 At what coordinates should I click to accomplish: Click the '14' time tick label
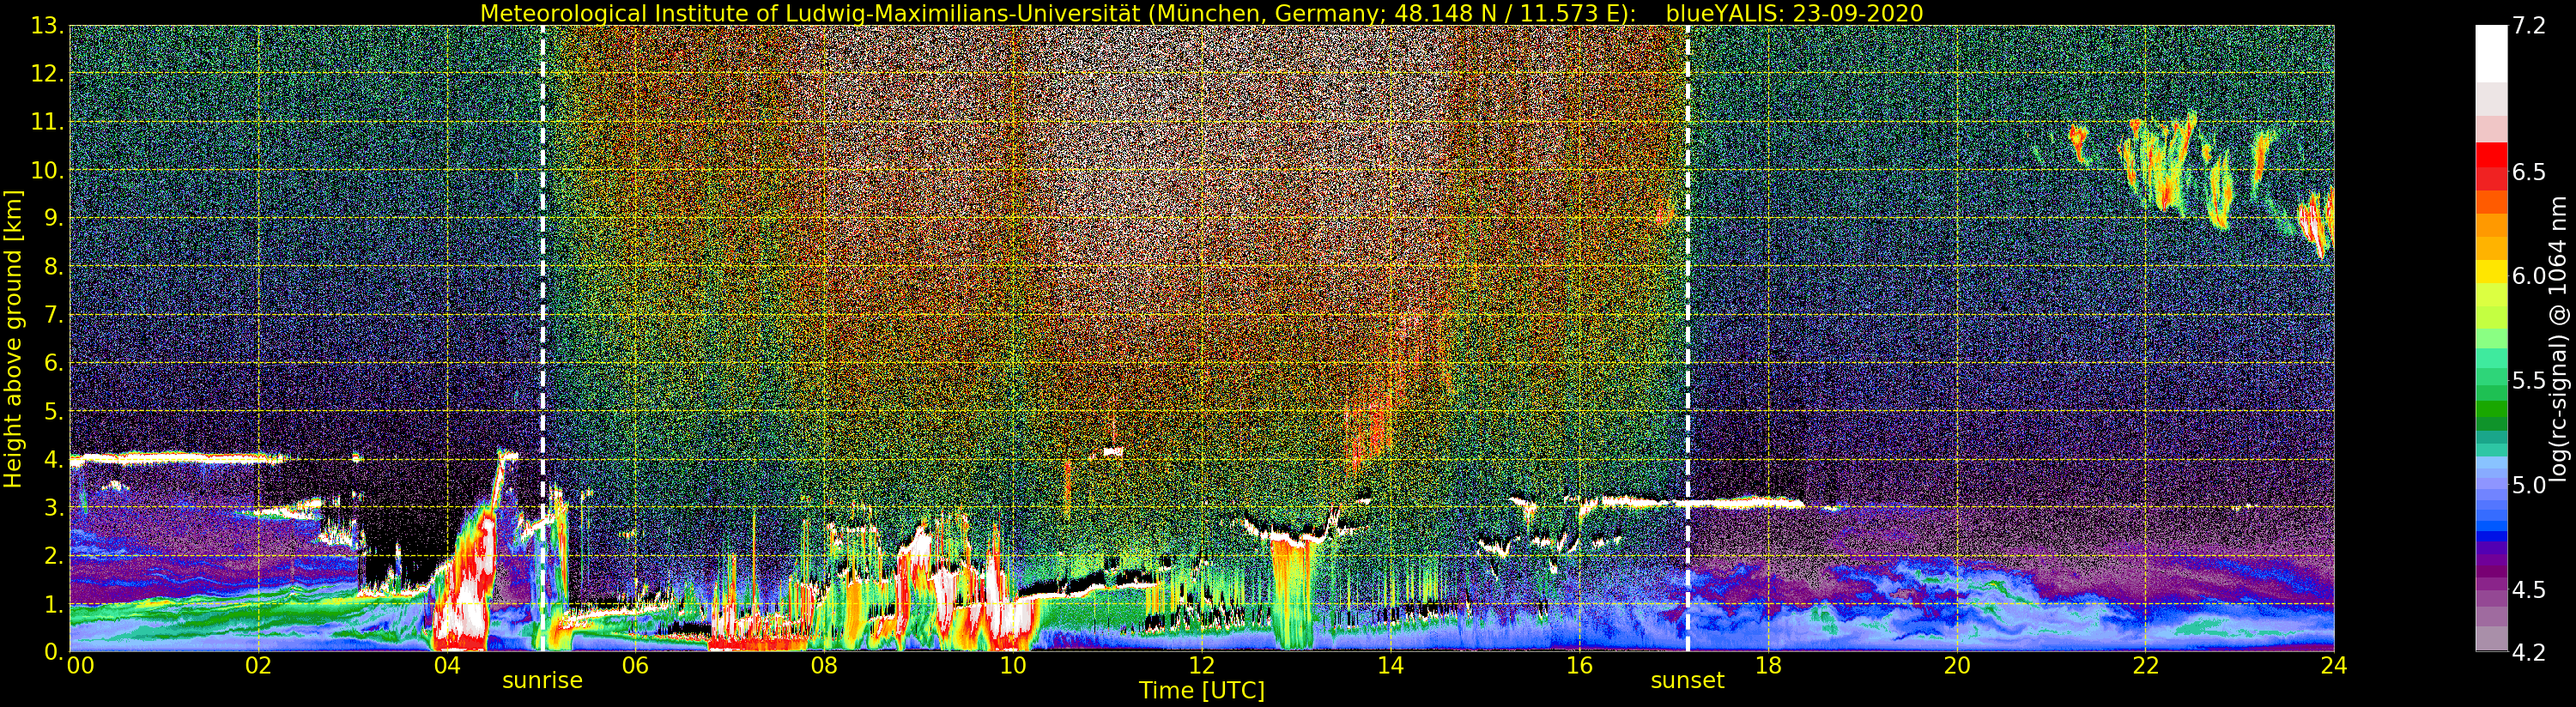tap(1390, 666)
